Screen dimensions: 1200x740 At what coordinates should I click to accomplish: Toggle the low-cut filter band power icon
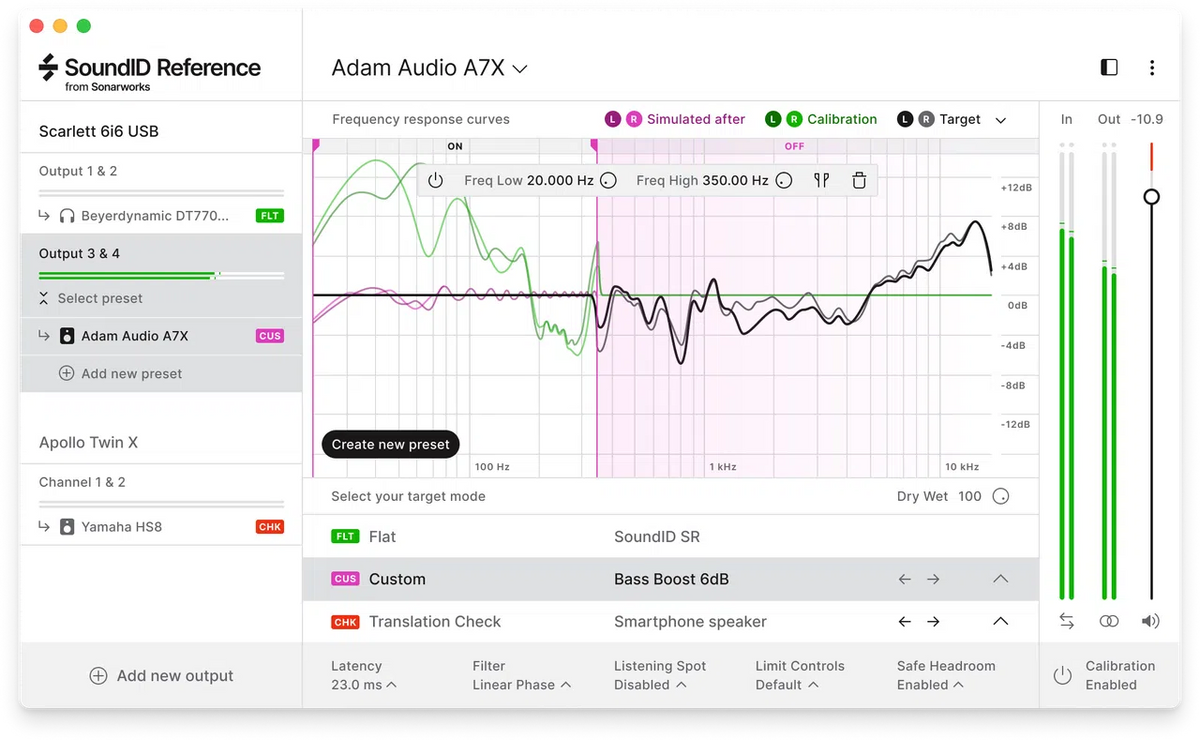pos(433,181)
